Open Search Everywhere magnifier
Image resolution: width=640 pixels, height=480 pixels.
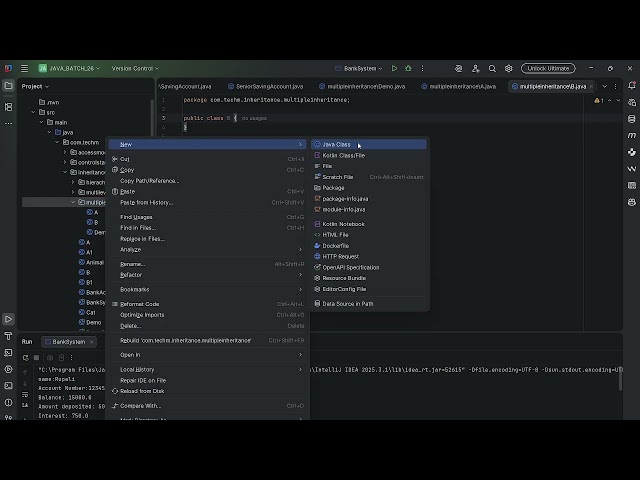pos(492,69)
